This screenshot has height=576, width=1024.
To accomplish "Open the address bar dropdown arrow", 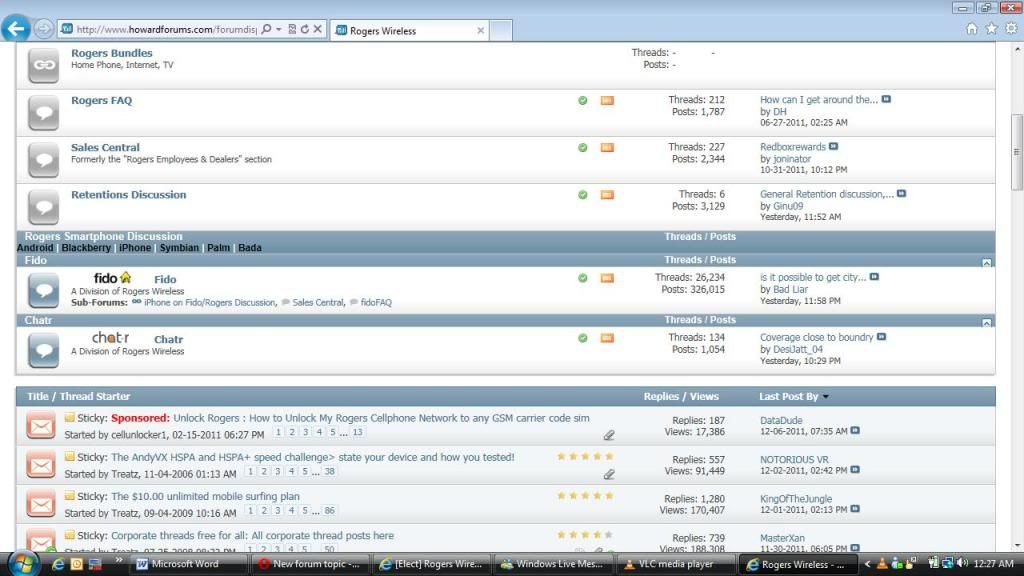I will pyautogui.click(x=279, y=29).
